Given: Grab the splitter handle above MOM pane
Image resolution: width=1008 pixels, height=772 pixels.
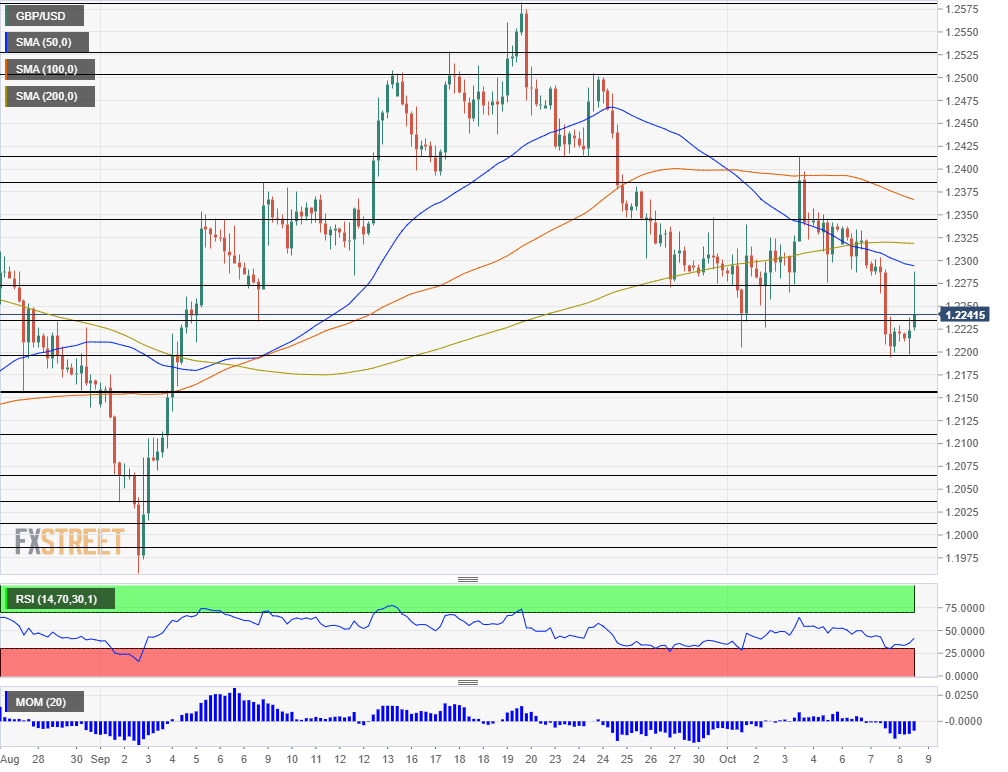Looking at the screenshot, I should click(467, 682).
